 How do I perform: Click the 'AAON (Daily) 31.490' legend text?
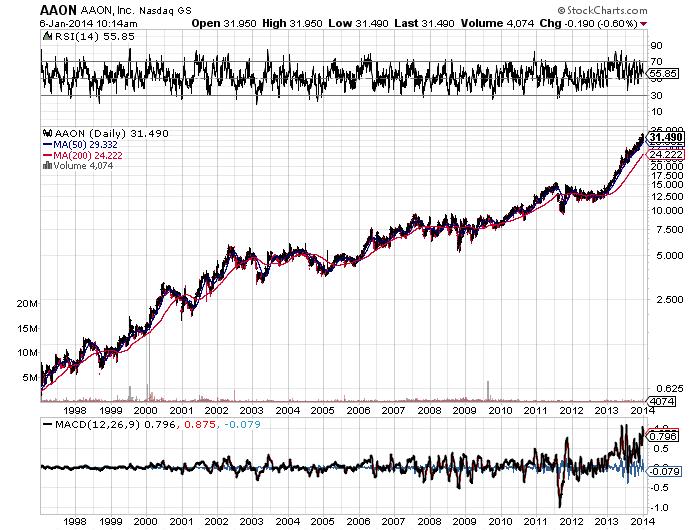point(112,134)
